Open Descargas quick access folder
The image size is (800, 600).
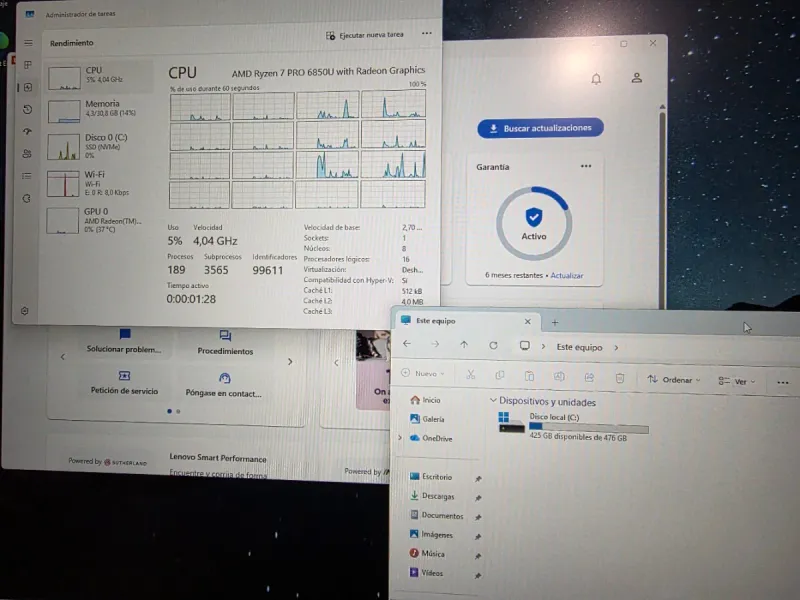pos(432,496)
